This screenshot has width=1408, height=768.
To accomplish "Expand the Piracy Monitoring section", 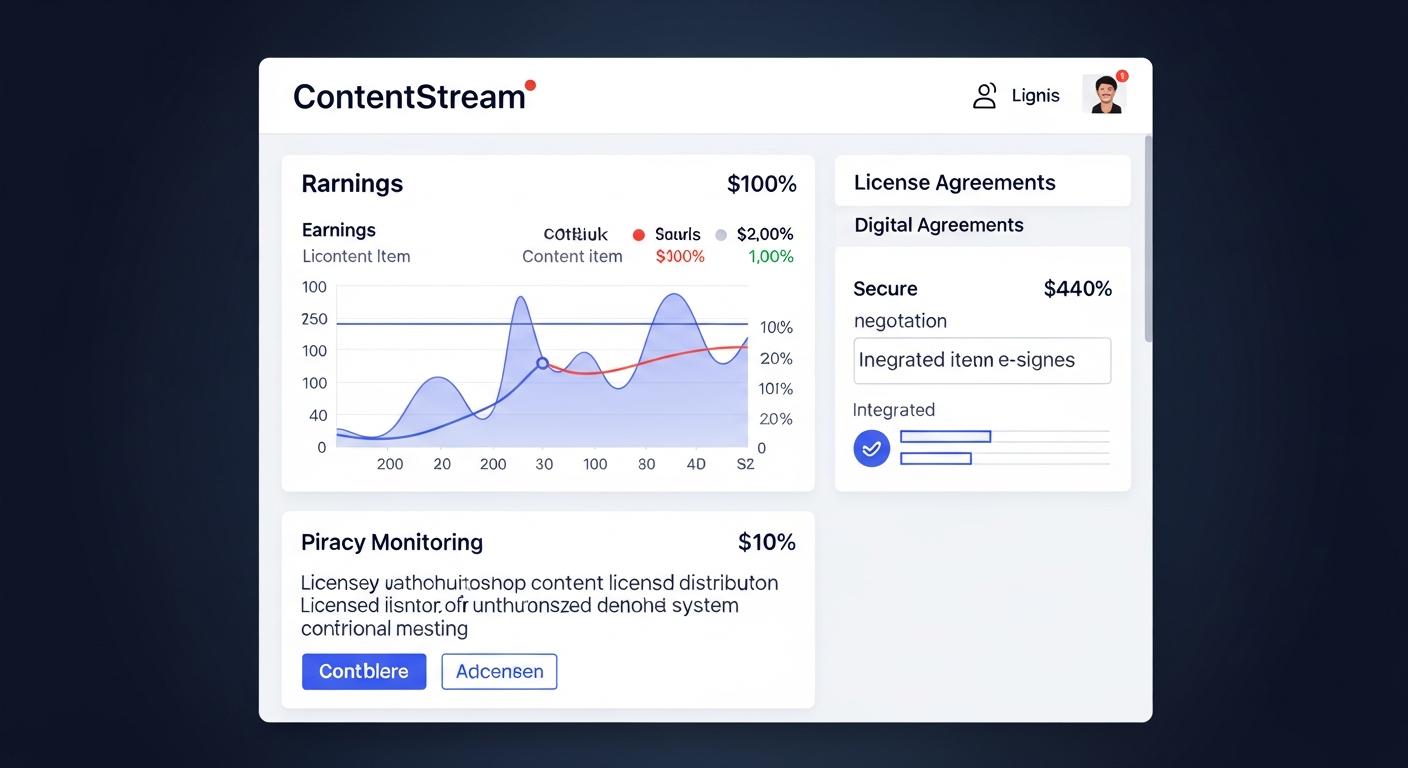I will point(392,541).
